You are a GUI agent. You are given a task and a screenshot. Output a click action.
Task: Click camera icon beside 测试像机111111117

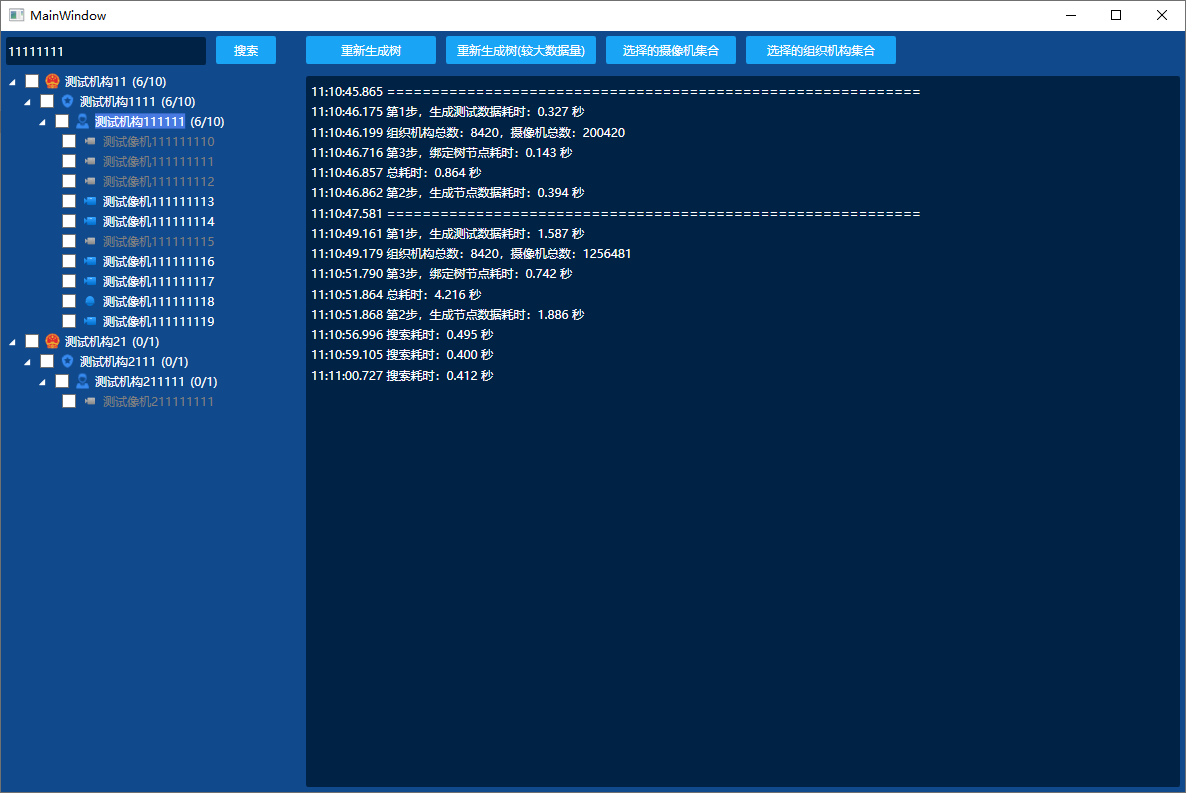point(90,281)
